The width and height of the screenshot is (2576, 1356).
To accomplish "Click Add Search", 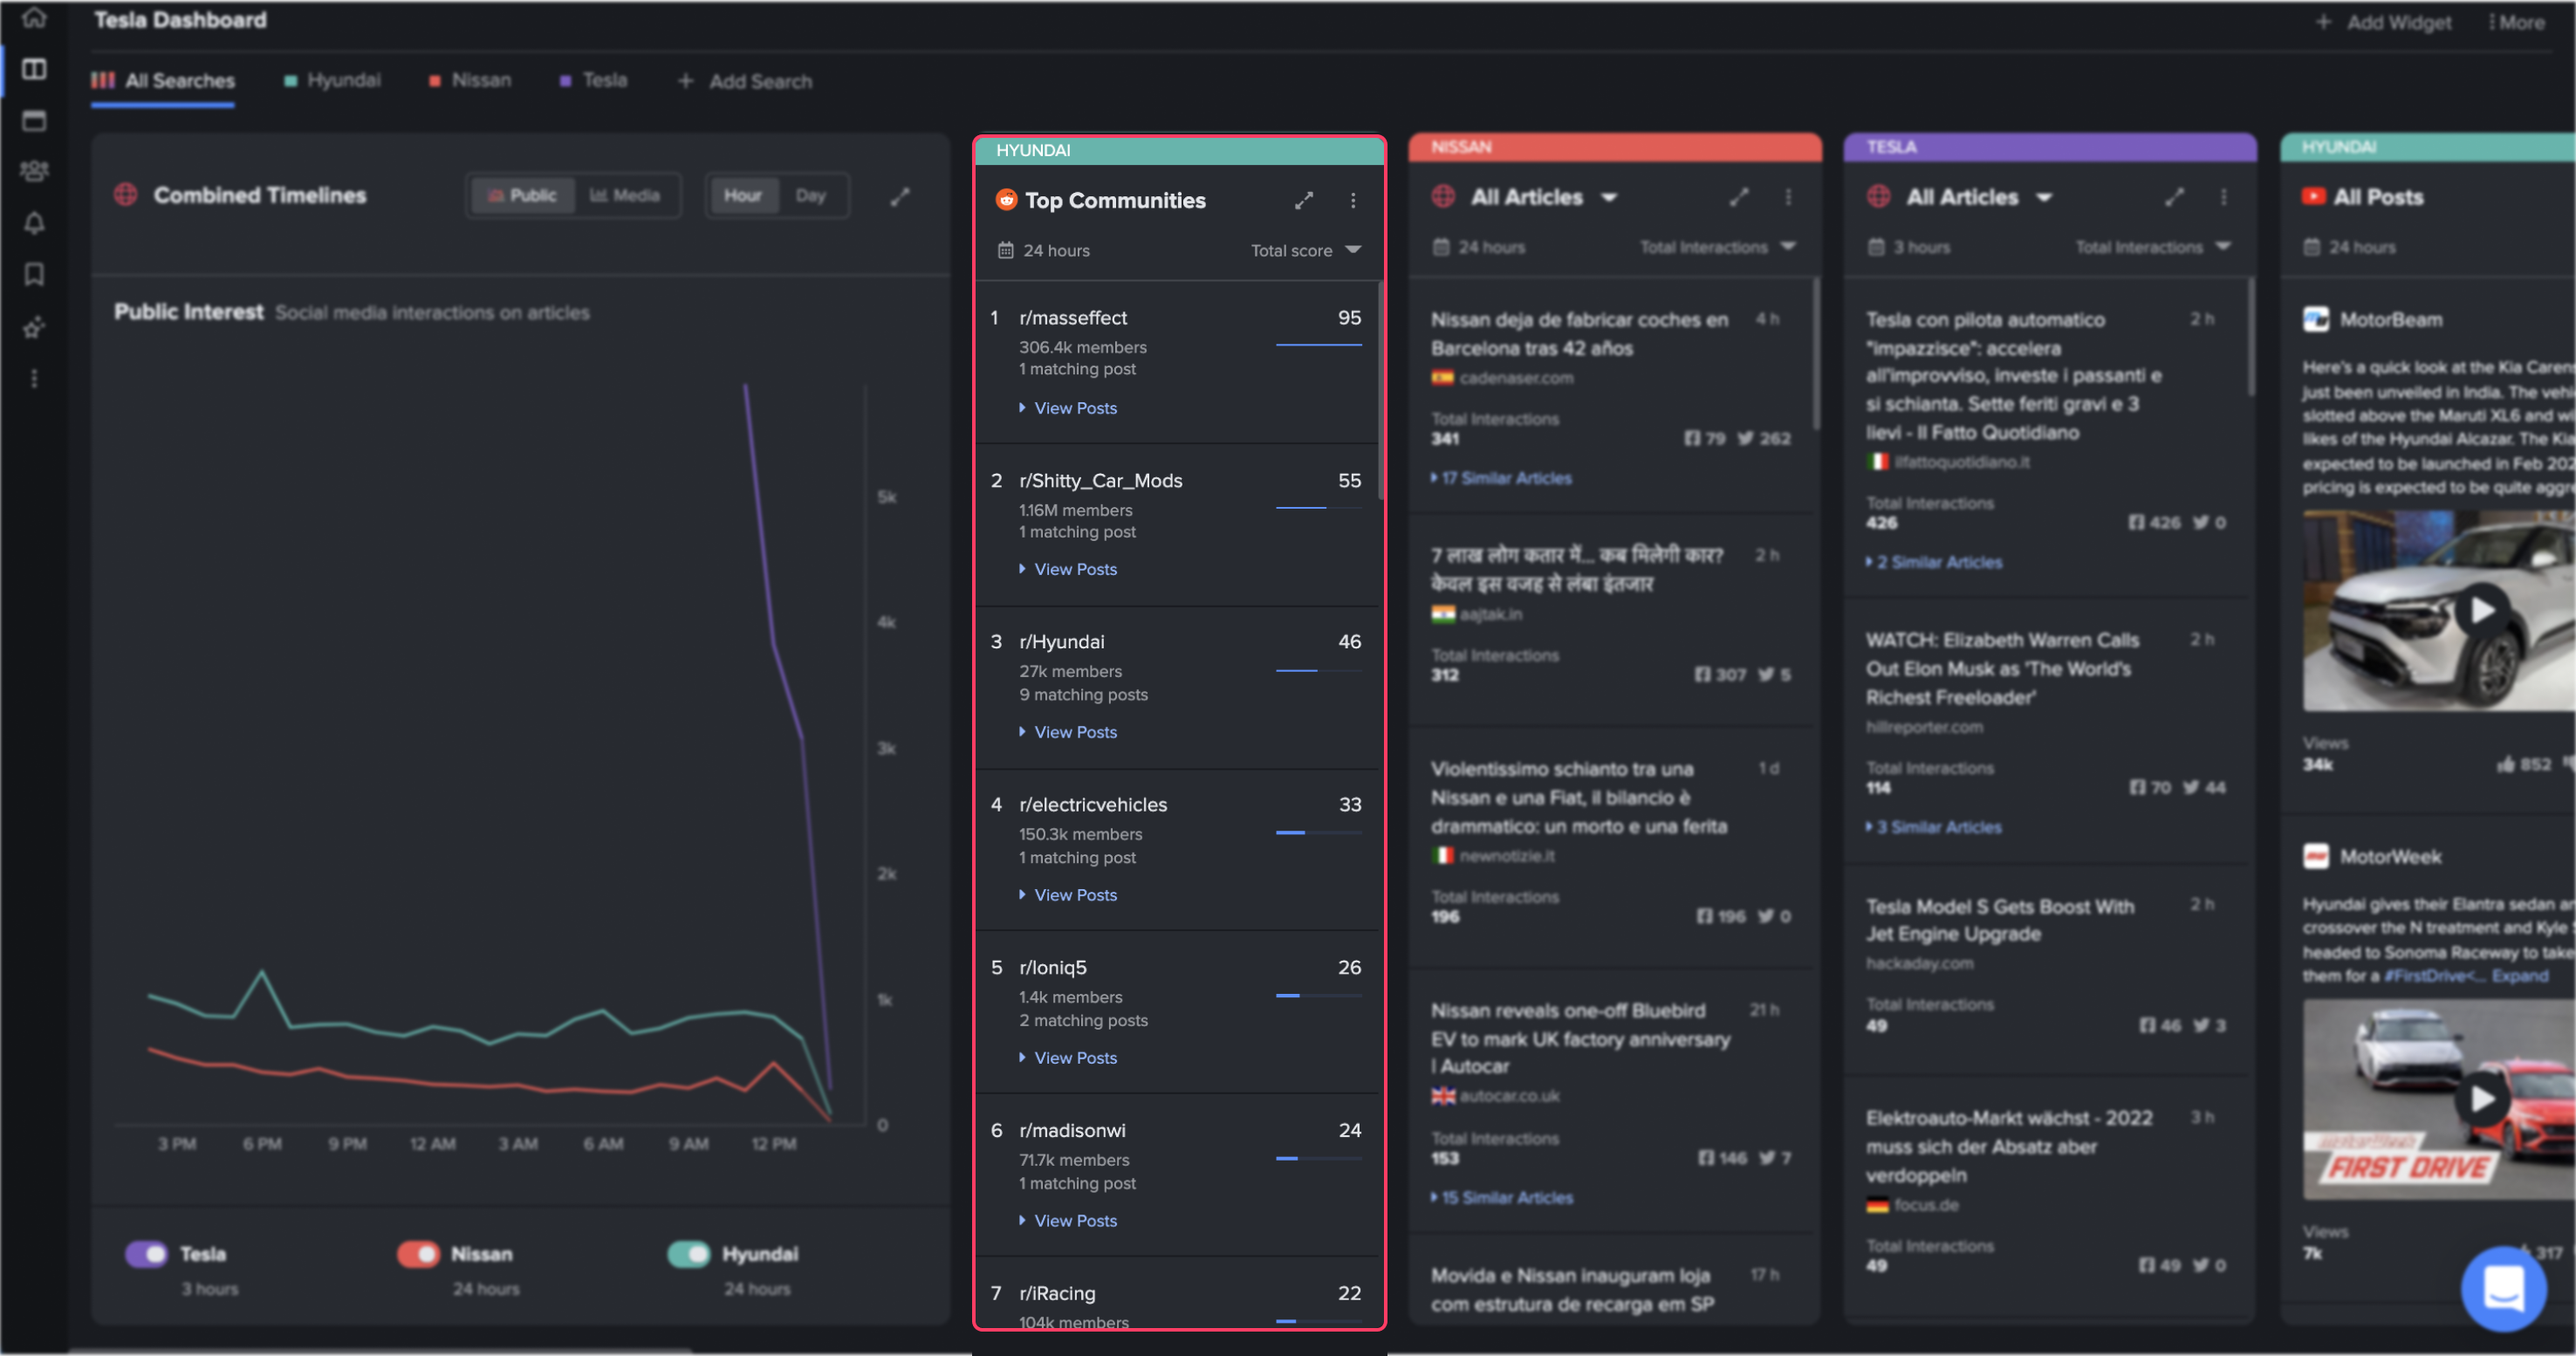I will (746, 81).
